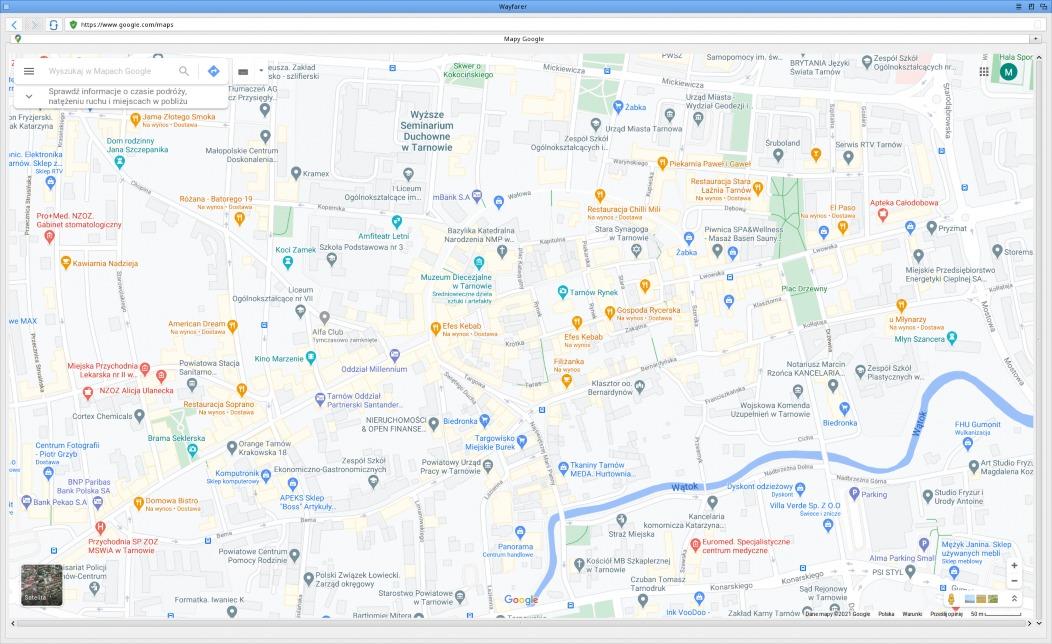This screenshot has height=644, width=1052.
Task: Click the Wyższe Seminarium Duchowne label
Action: point(427,131)
